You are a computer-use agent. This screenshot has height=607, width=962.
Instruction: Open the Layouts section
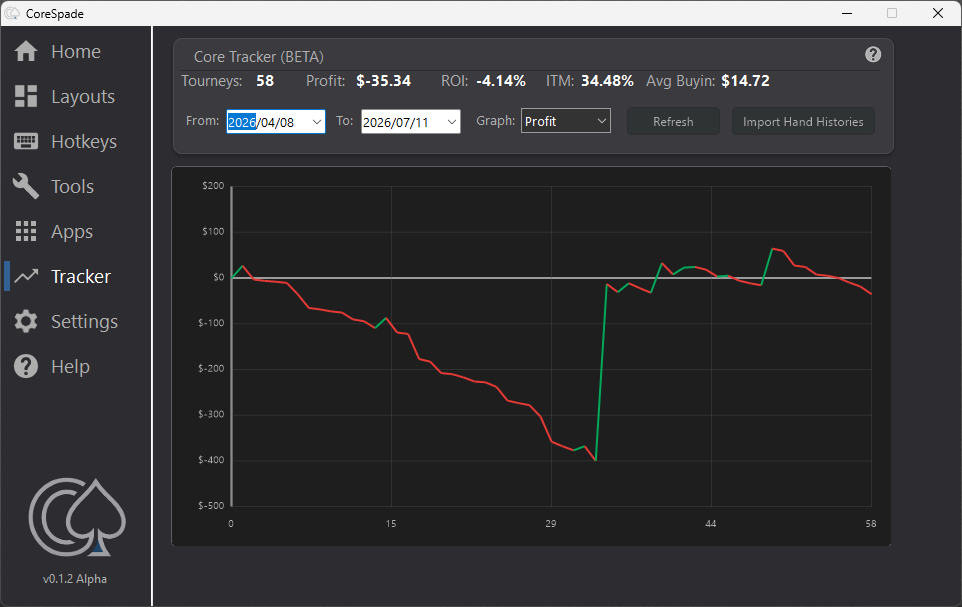(x=83, y=96)
